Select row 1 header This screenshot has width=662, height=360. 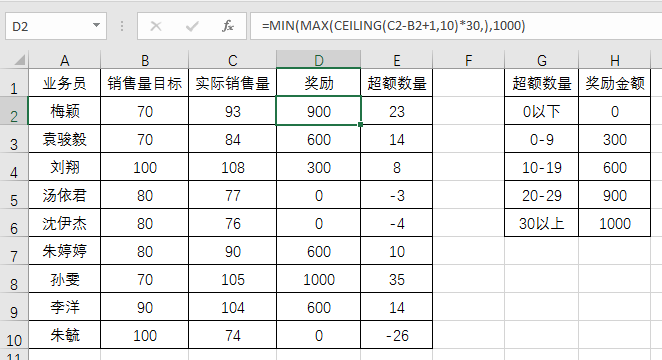[14, 83]
